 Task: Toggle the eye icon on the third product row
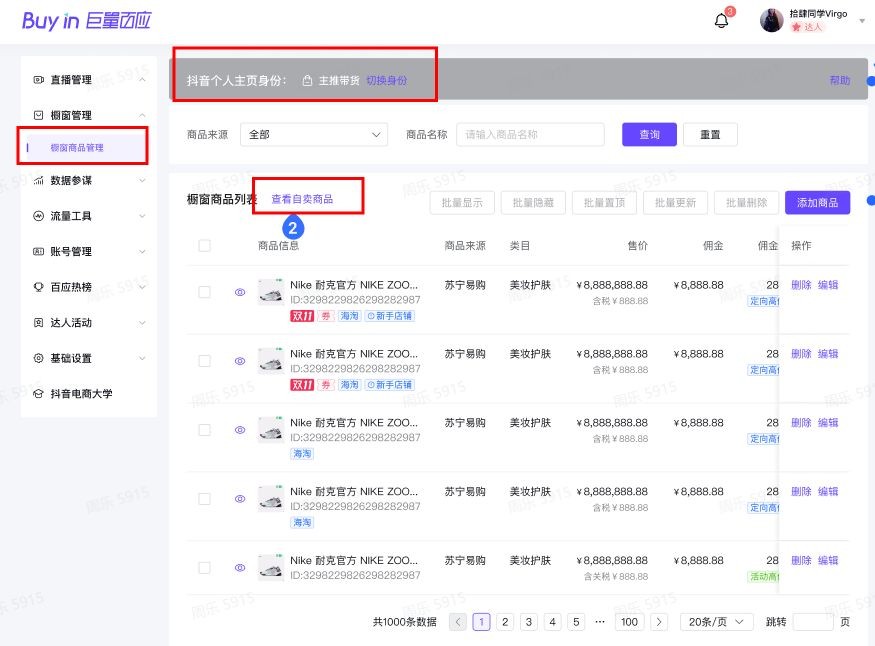(240, 430)
